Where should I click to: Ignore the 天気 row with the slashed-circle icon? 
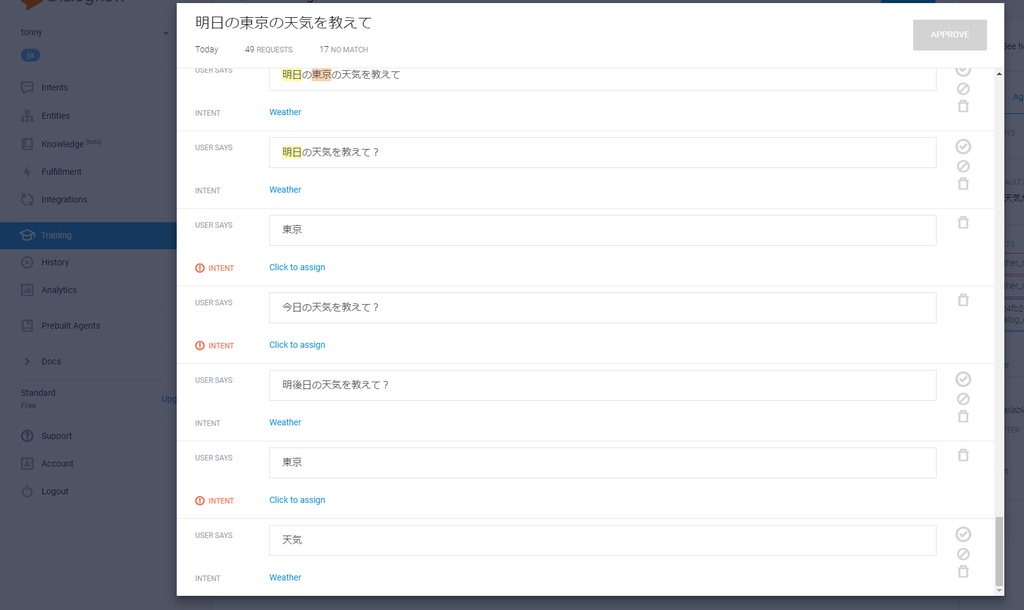[x=963, y=554]
